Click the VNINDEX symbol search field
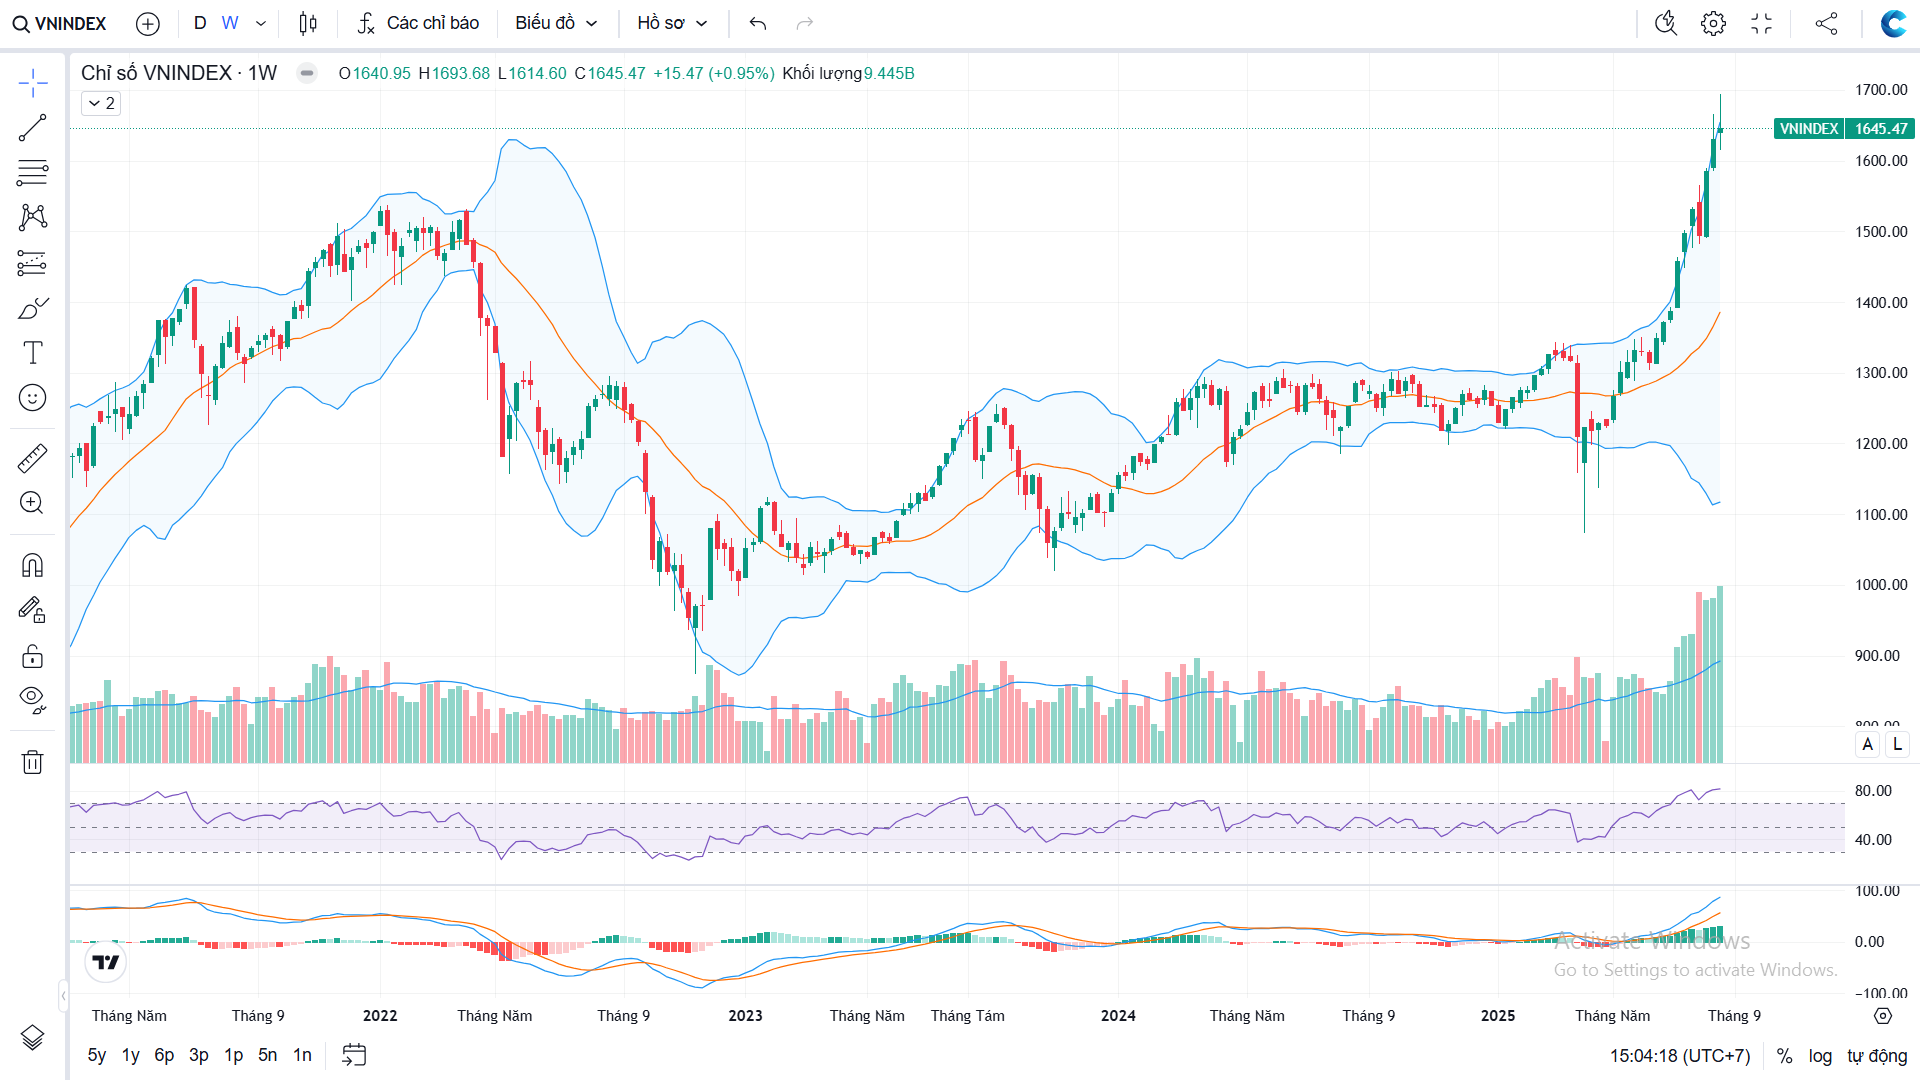This screenshot has height=1080, width=1920. point(60,23)
